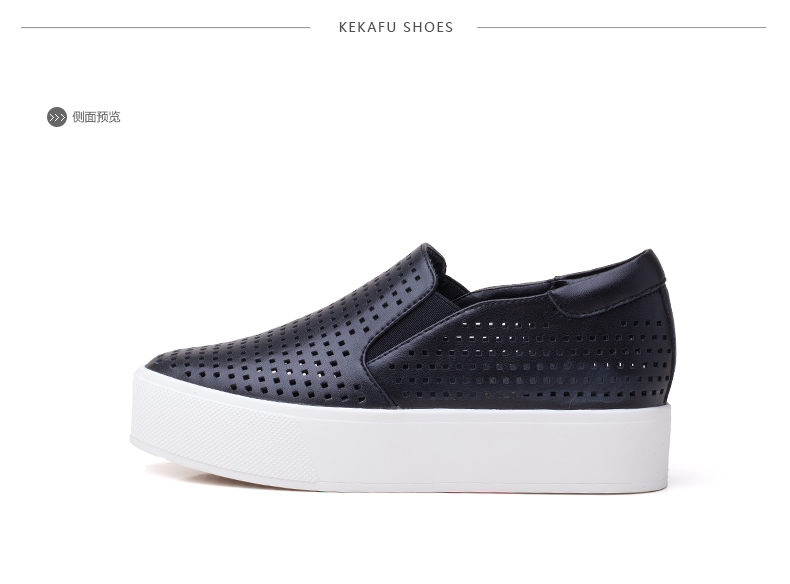Click the horizontal divider line left of title
Image resolution: width=790 pixels, height=584 pixels.
166,28
